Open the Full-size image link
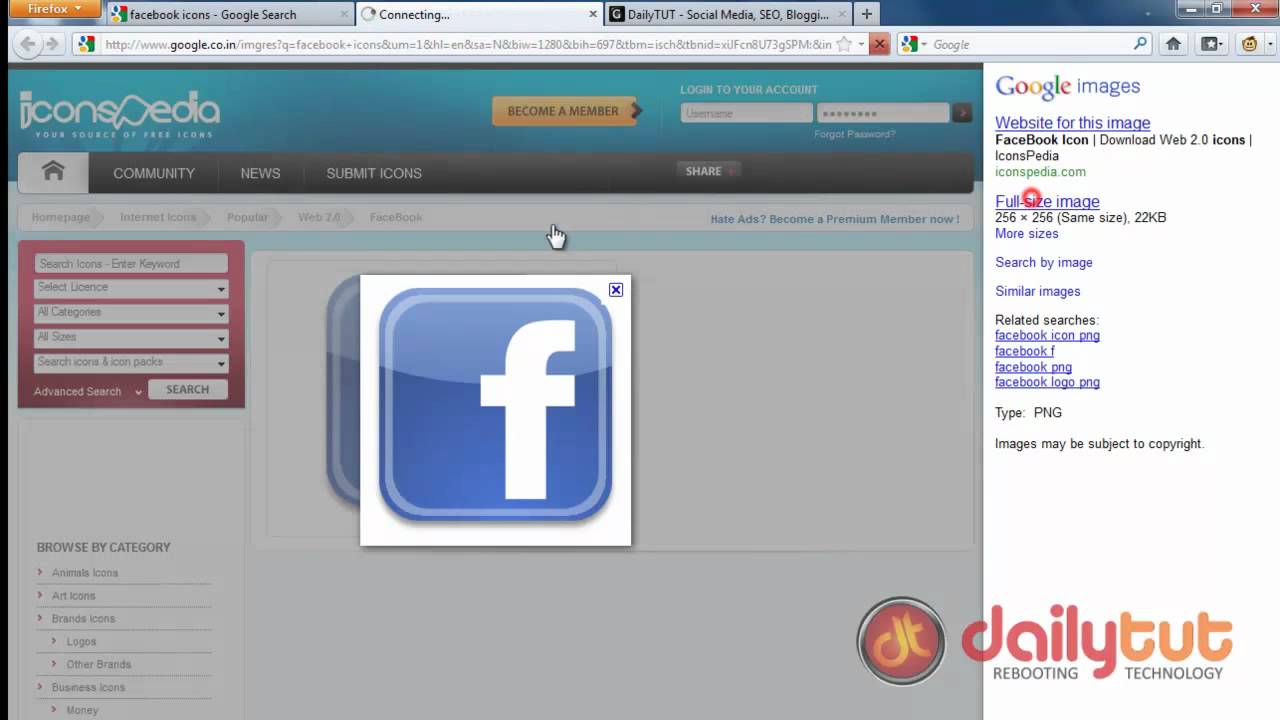 [x=1046, y=201]
